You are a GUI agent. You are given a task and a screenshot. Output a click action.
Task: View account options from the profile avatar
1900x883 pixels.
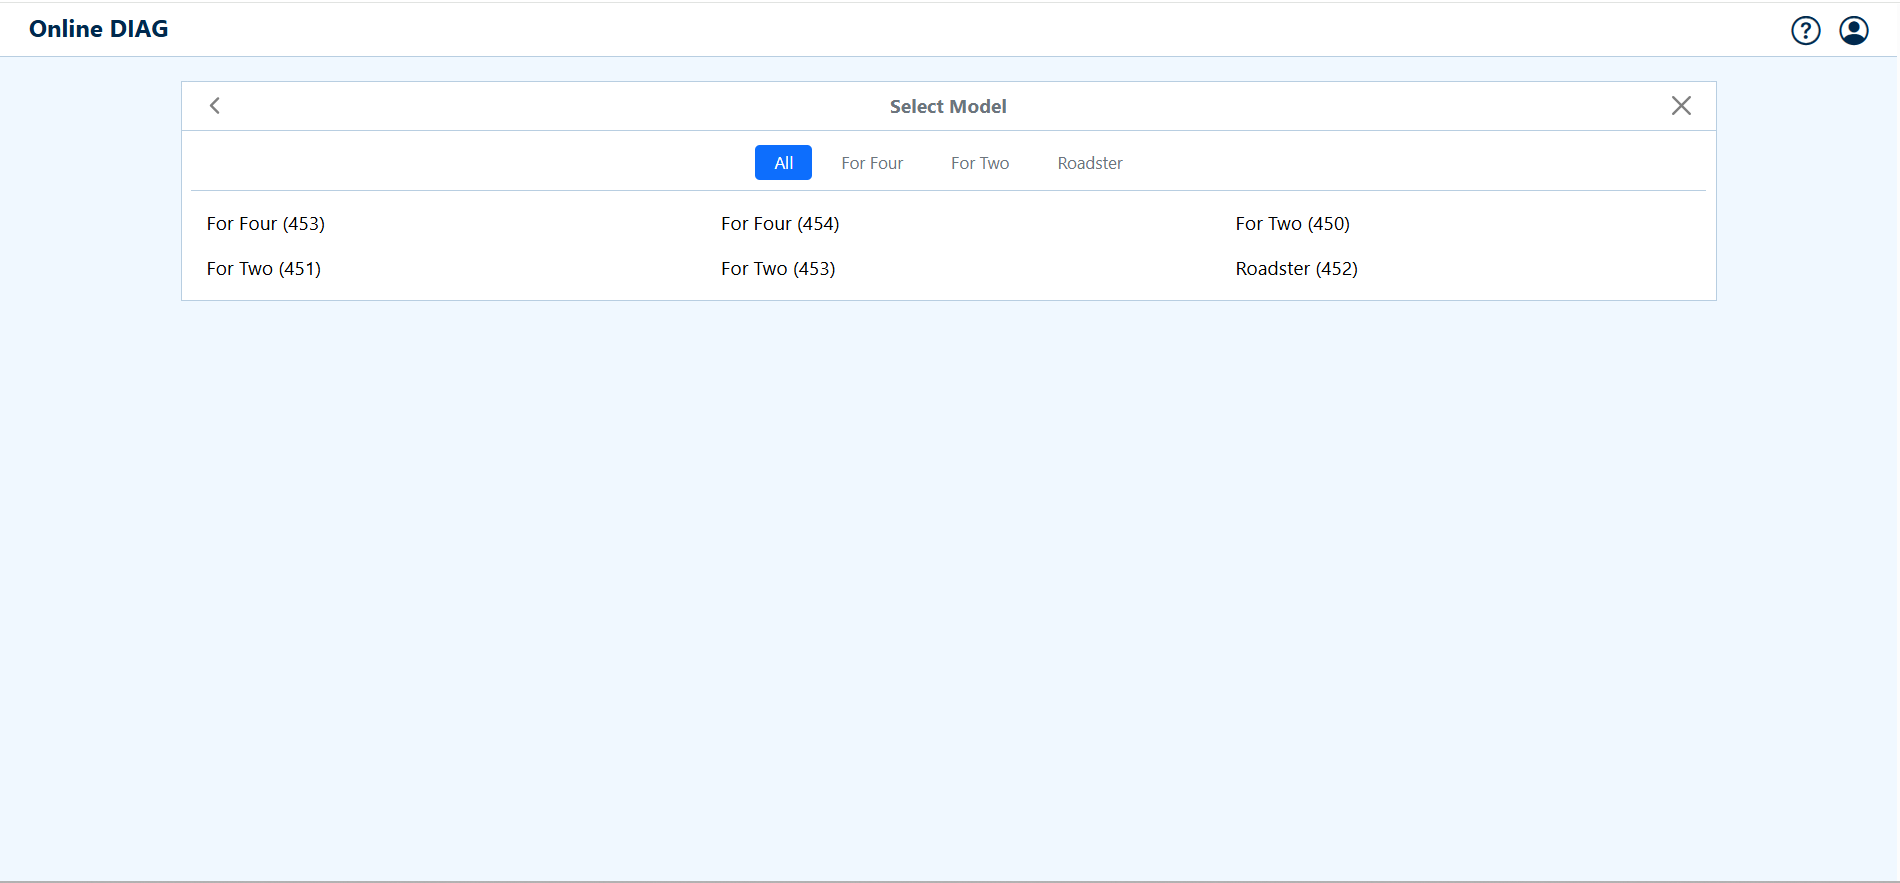[1853, 31]
